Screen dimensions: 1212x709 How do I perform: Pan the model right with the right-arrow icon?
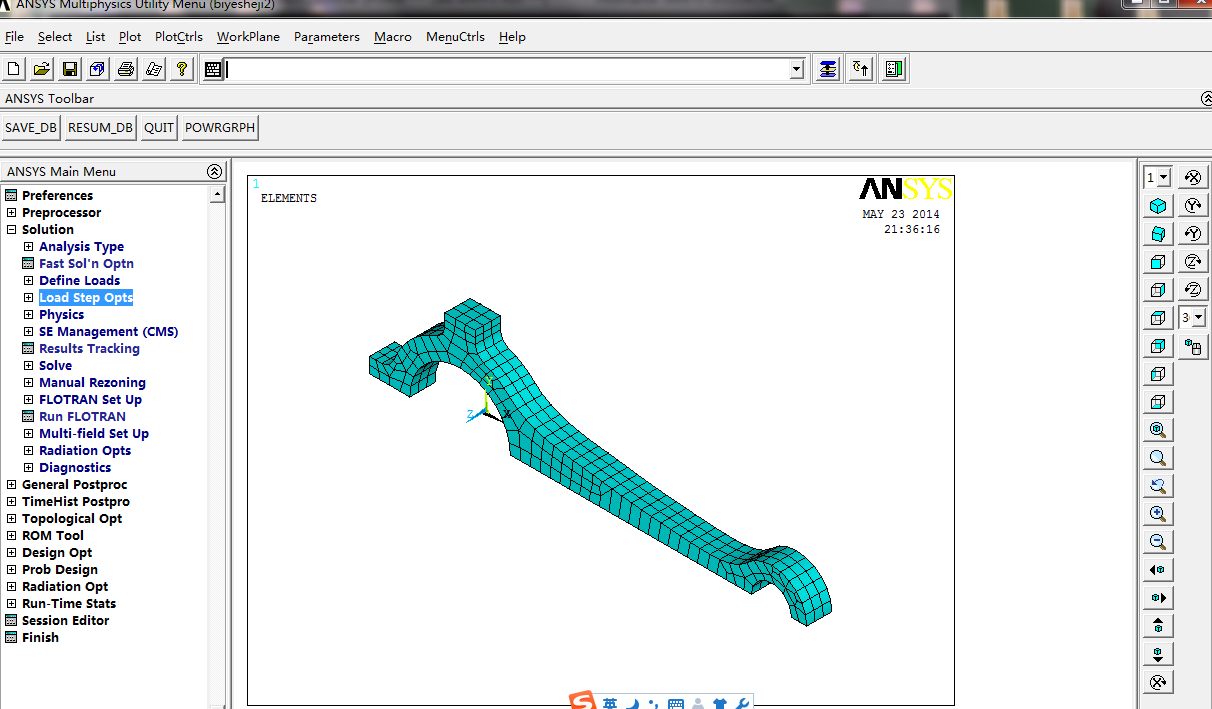1158,598
